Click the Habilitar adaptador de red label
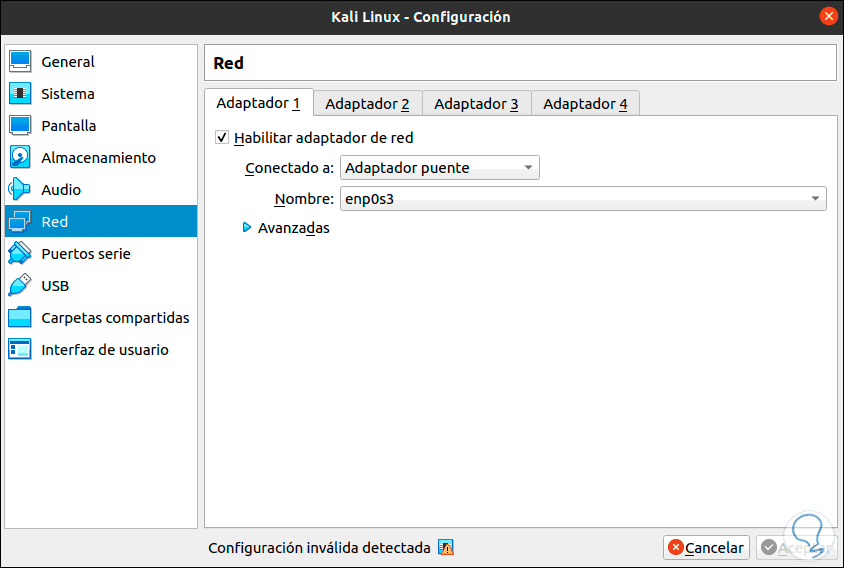Screen dimensions: 844x568 point(323,138)
